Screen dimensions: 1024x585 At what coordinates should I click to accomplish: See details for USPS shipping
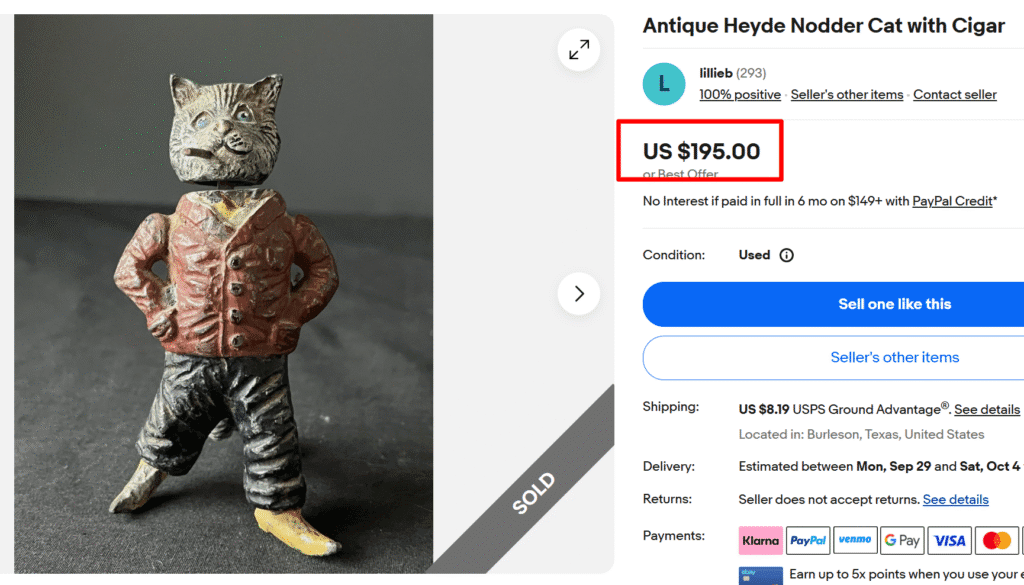[x=986, y=410]
